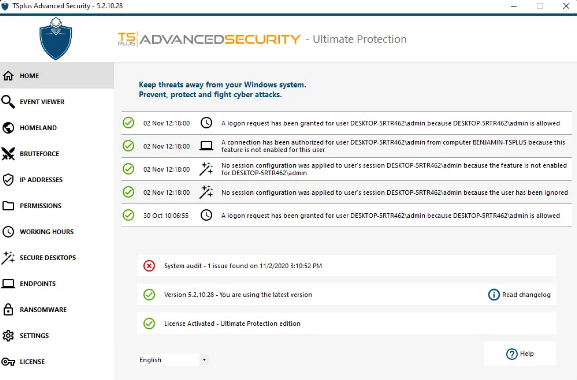The height and width of the screenshot is (380, 577).
Task: Click the Help button
Action: [520, 354]
